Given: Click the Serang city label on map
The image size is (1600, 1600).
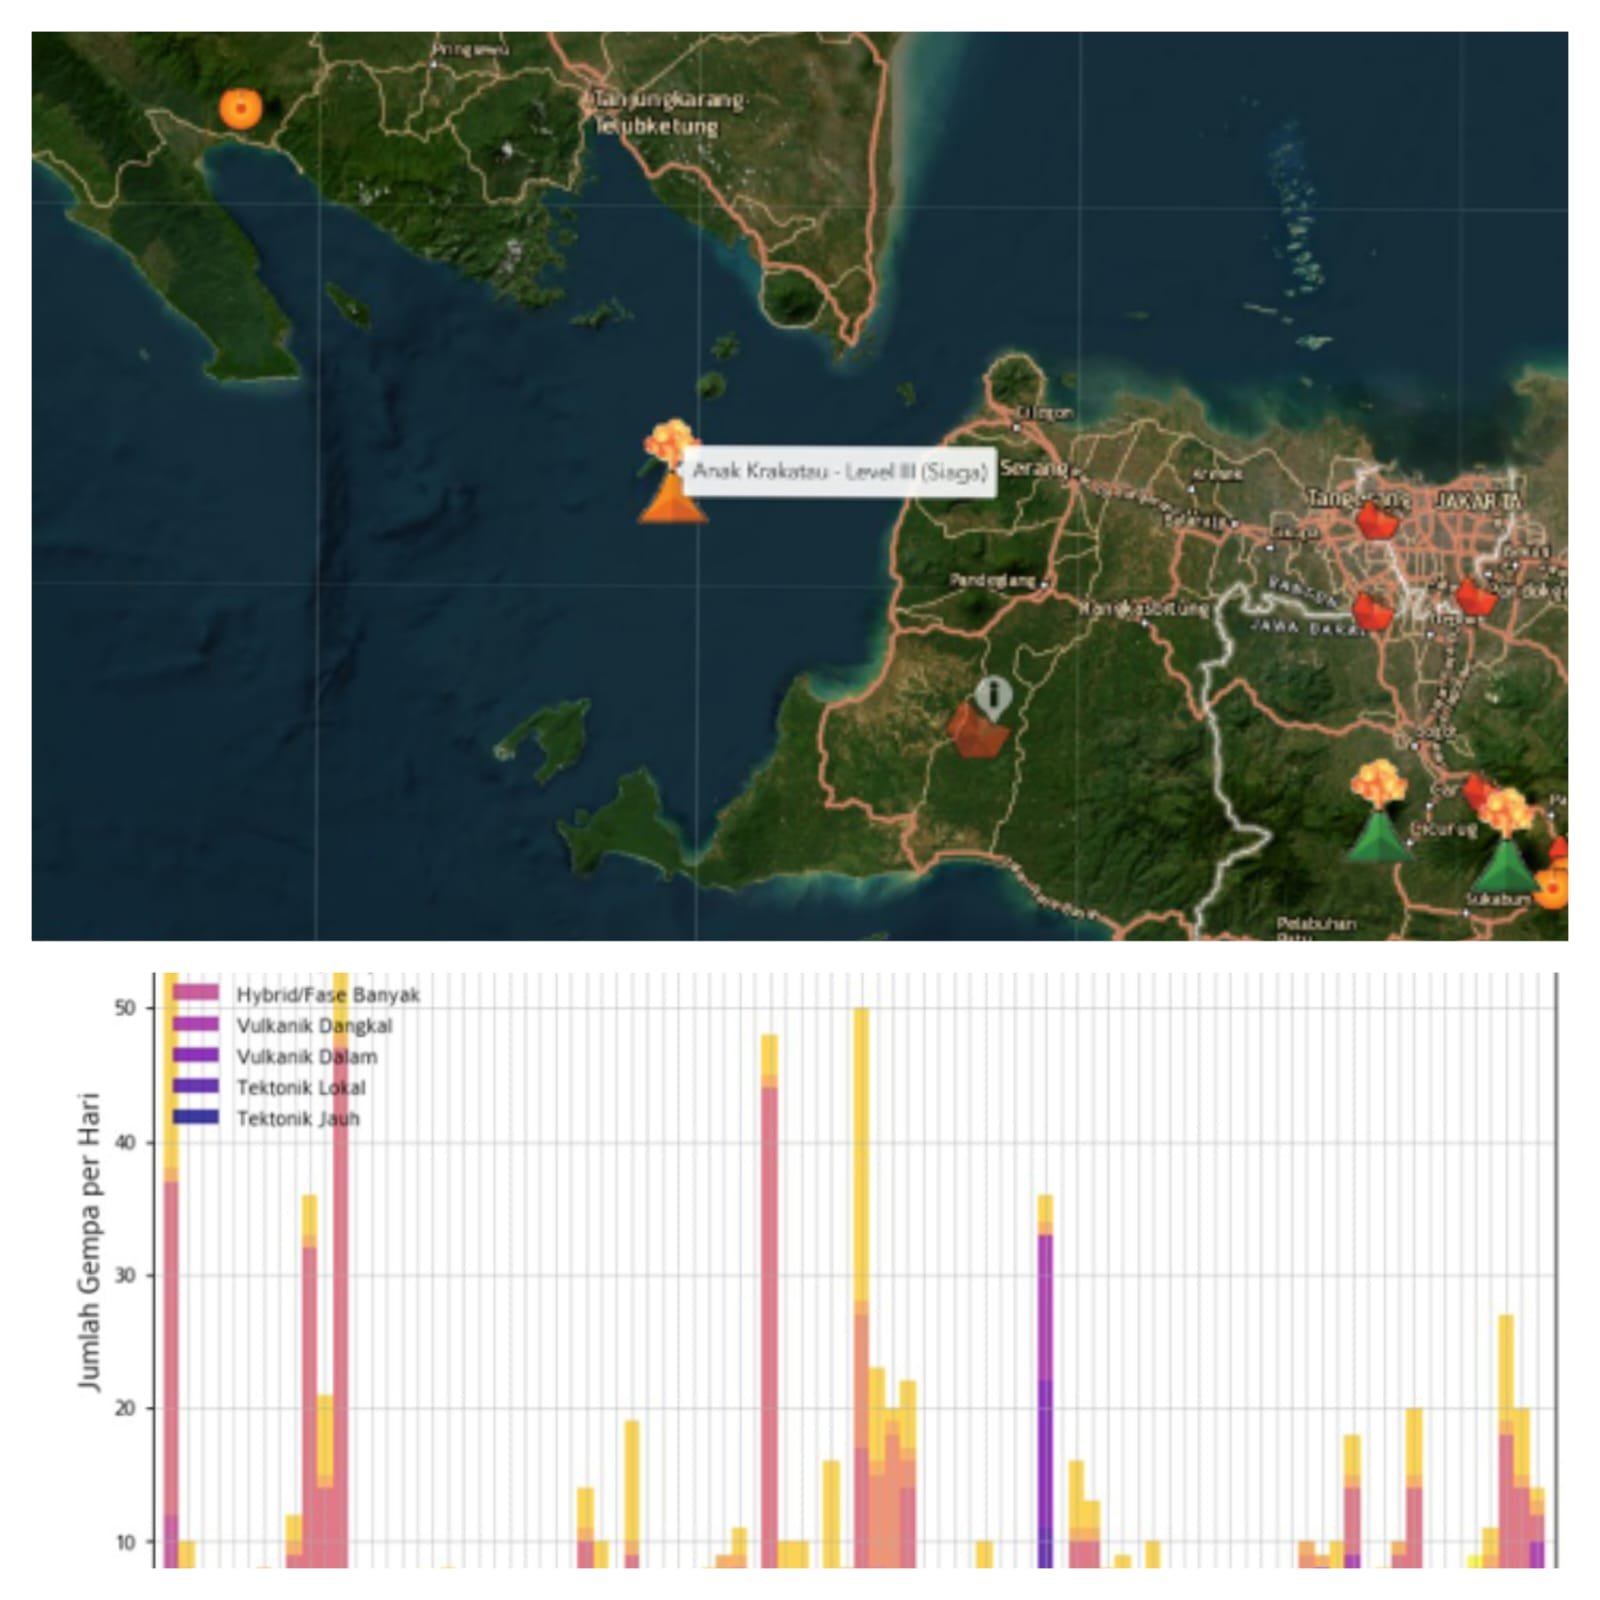Looking at the screenshot, I should pos(1034,467).
